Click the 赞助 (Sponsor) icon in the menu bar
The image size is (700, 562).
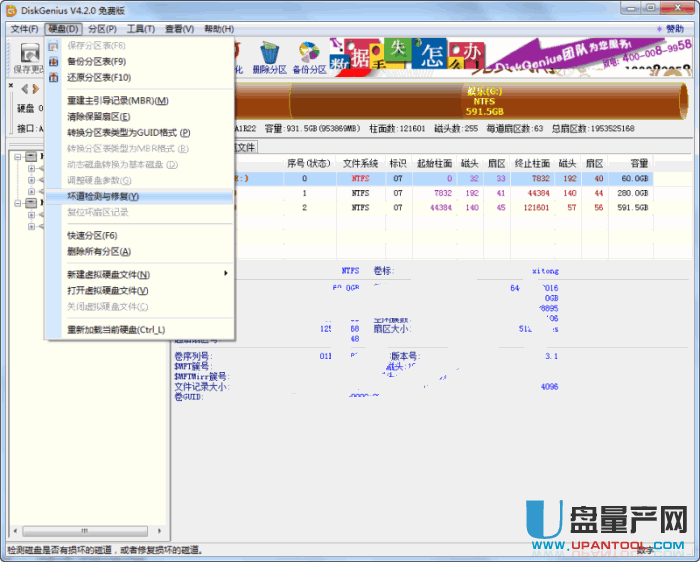tap(660, 29)
